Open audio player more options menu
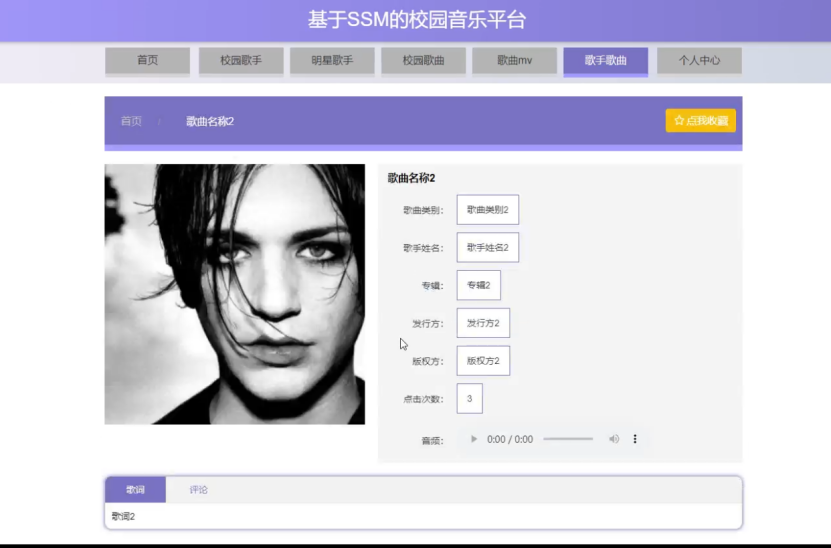The width and height of the screenshot is (831, 548). pos(635,439)
